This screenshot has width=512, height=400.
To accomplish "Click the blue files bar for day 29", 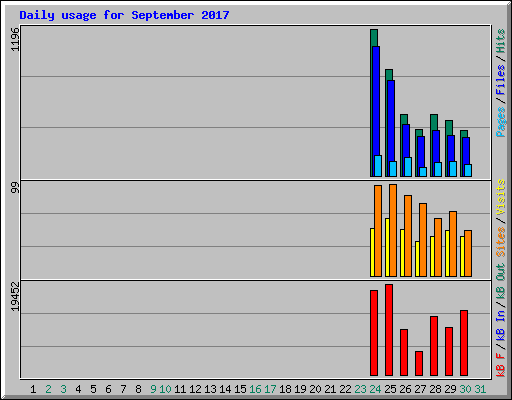I will 451,148.
